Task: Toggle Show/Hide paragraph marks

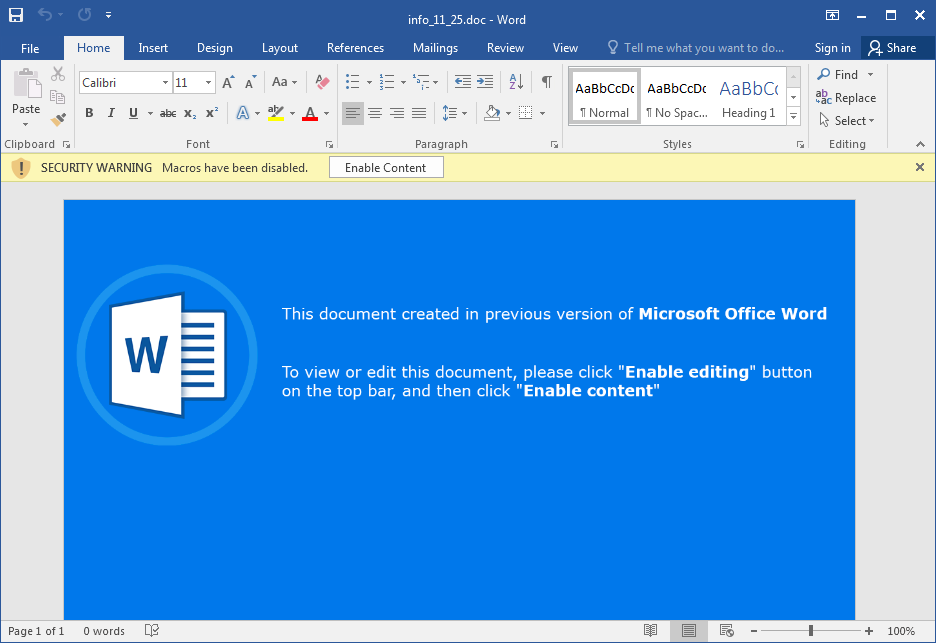Action: tap(546, 83)
